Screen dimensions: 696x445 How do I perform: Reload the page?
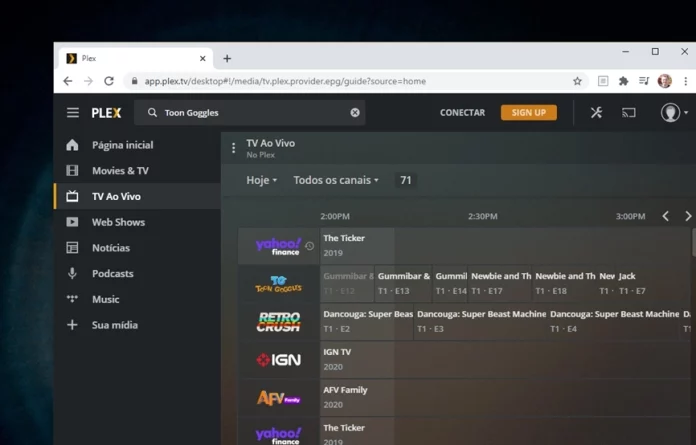(109, 81)
